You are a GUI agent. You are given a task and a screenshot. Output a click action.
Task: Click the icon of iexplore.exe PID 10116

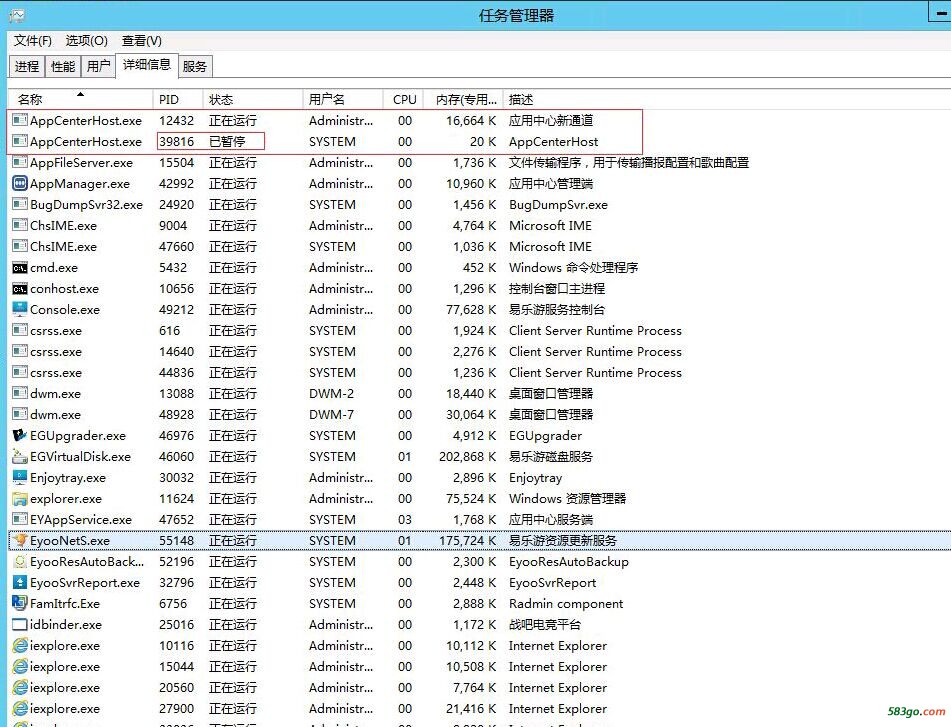20,646
